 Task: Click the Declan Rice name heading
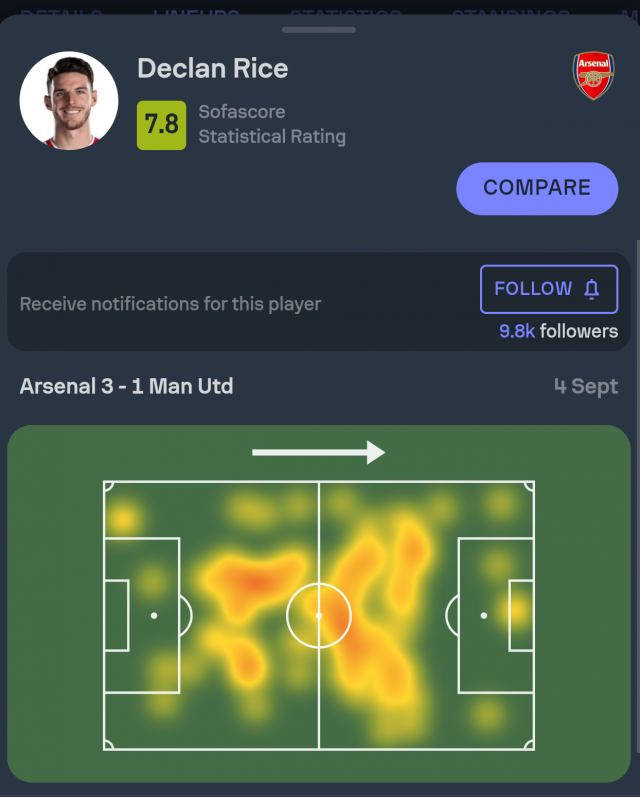tap(212, 68)
